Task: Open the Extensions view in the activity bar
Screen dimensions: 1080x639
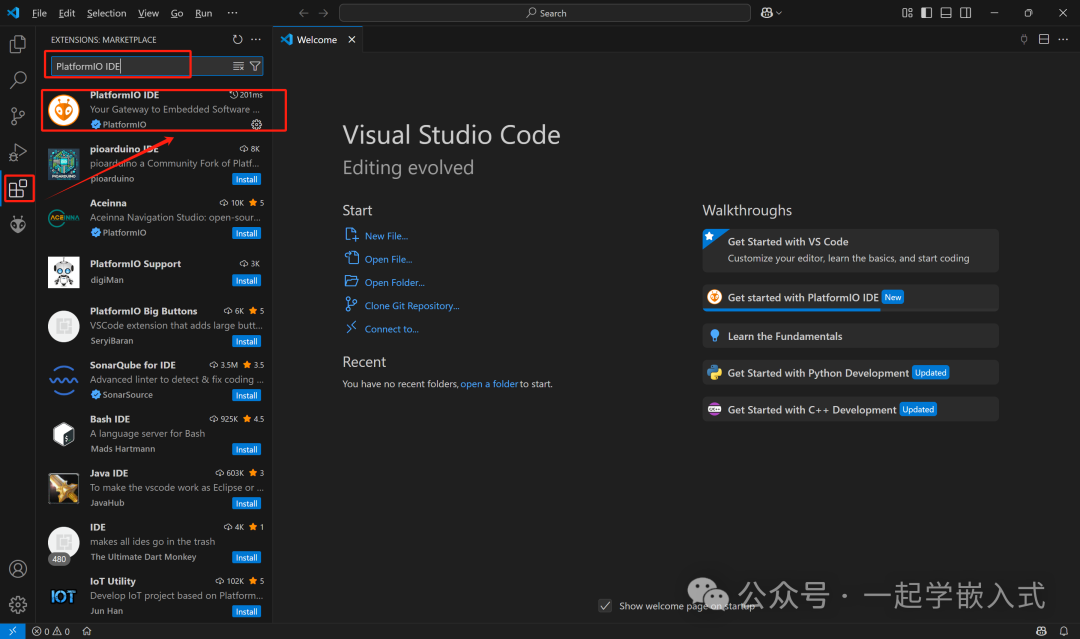Action: tap(17, 188)
